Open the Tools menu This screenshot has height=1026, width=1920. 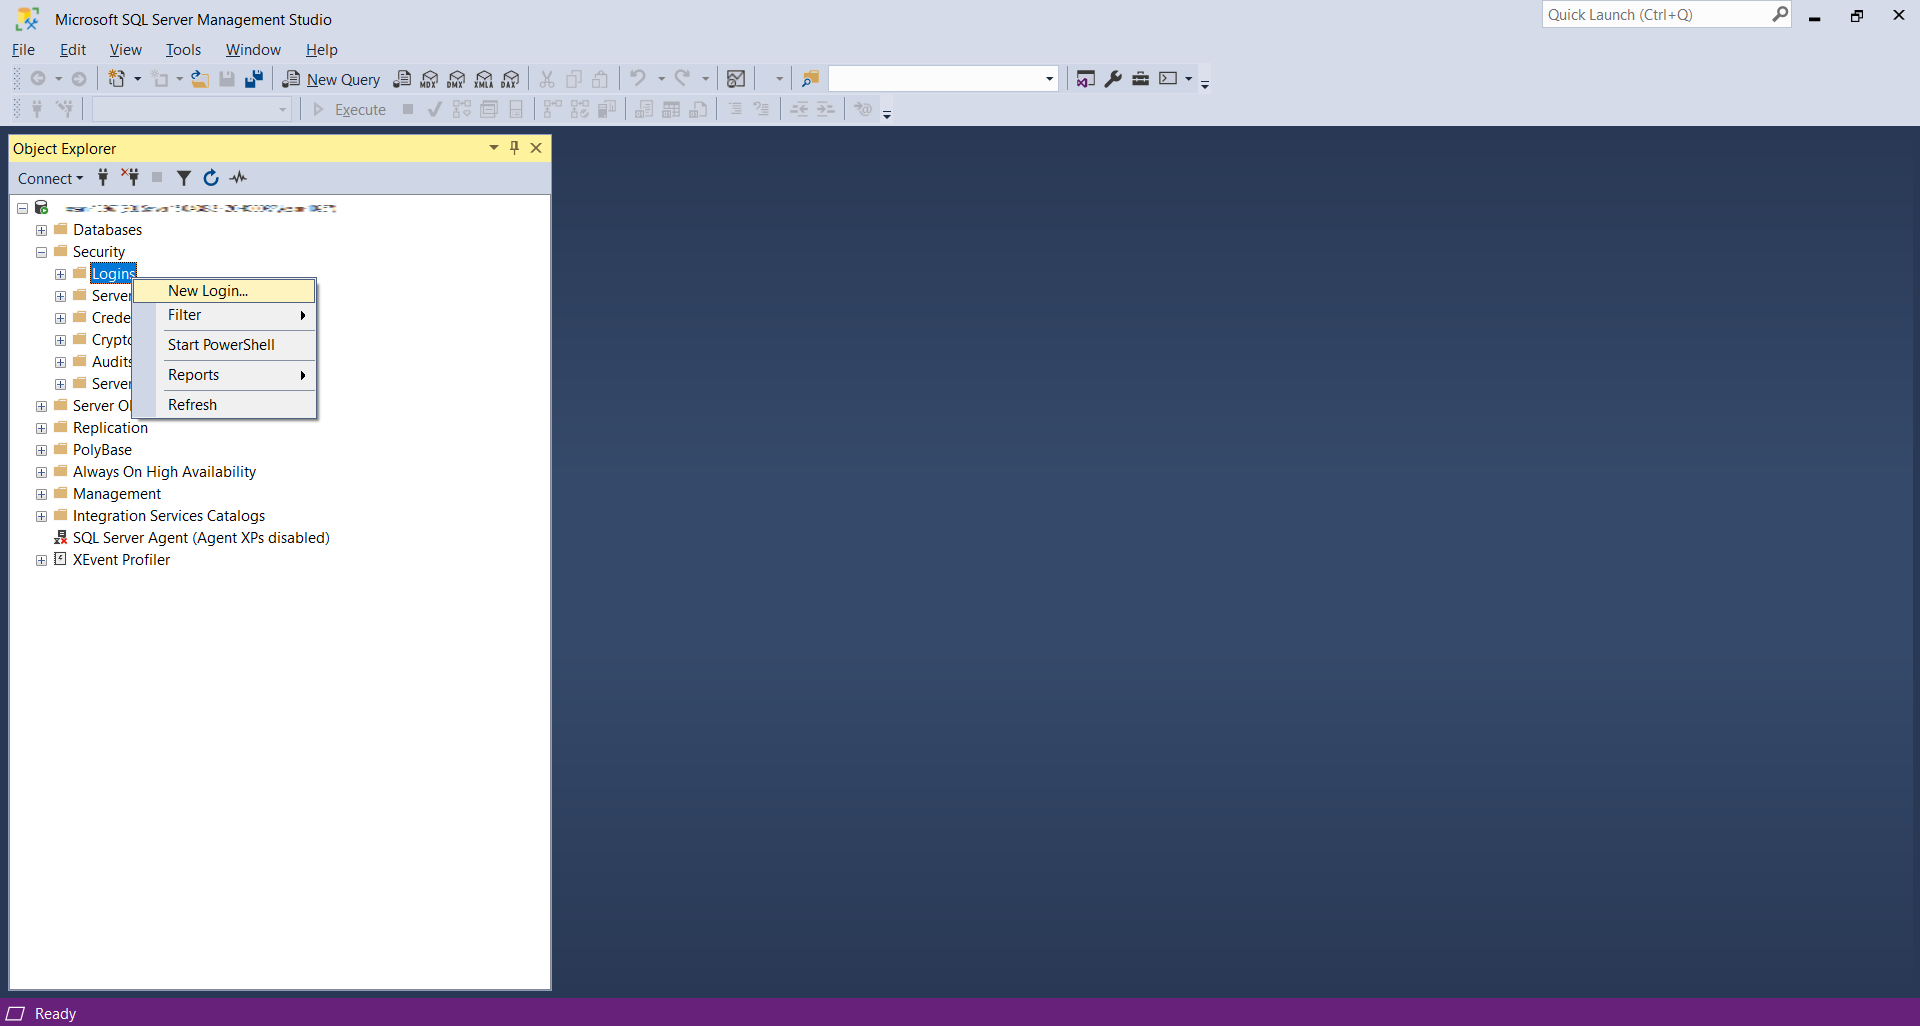coord(184,50)
